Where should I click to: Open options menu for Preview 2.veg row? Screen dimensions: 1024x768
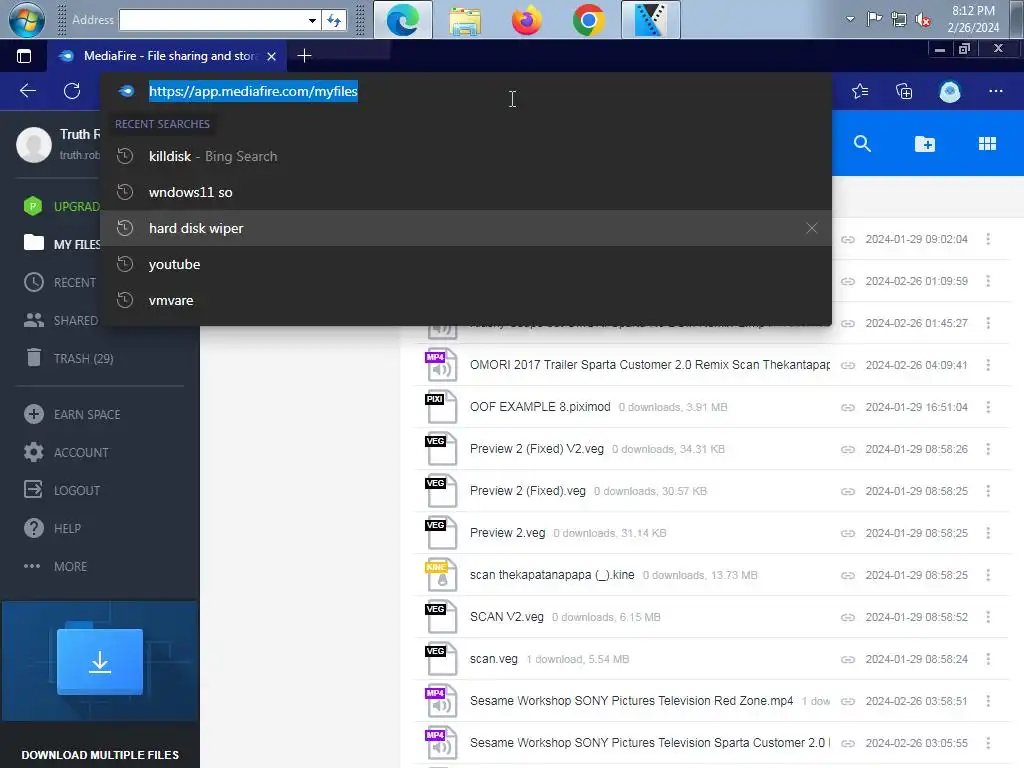[988, 533]
